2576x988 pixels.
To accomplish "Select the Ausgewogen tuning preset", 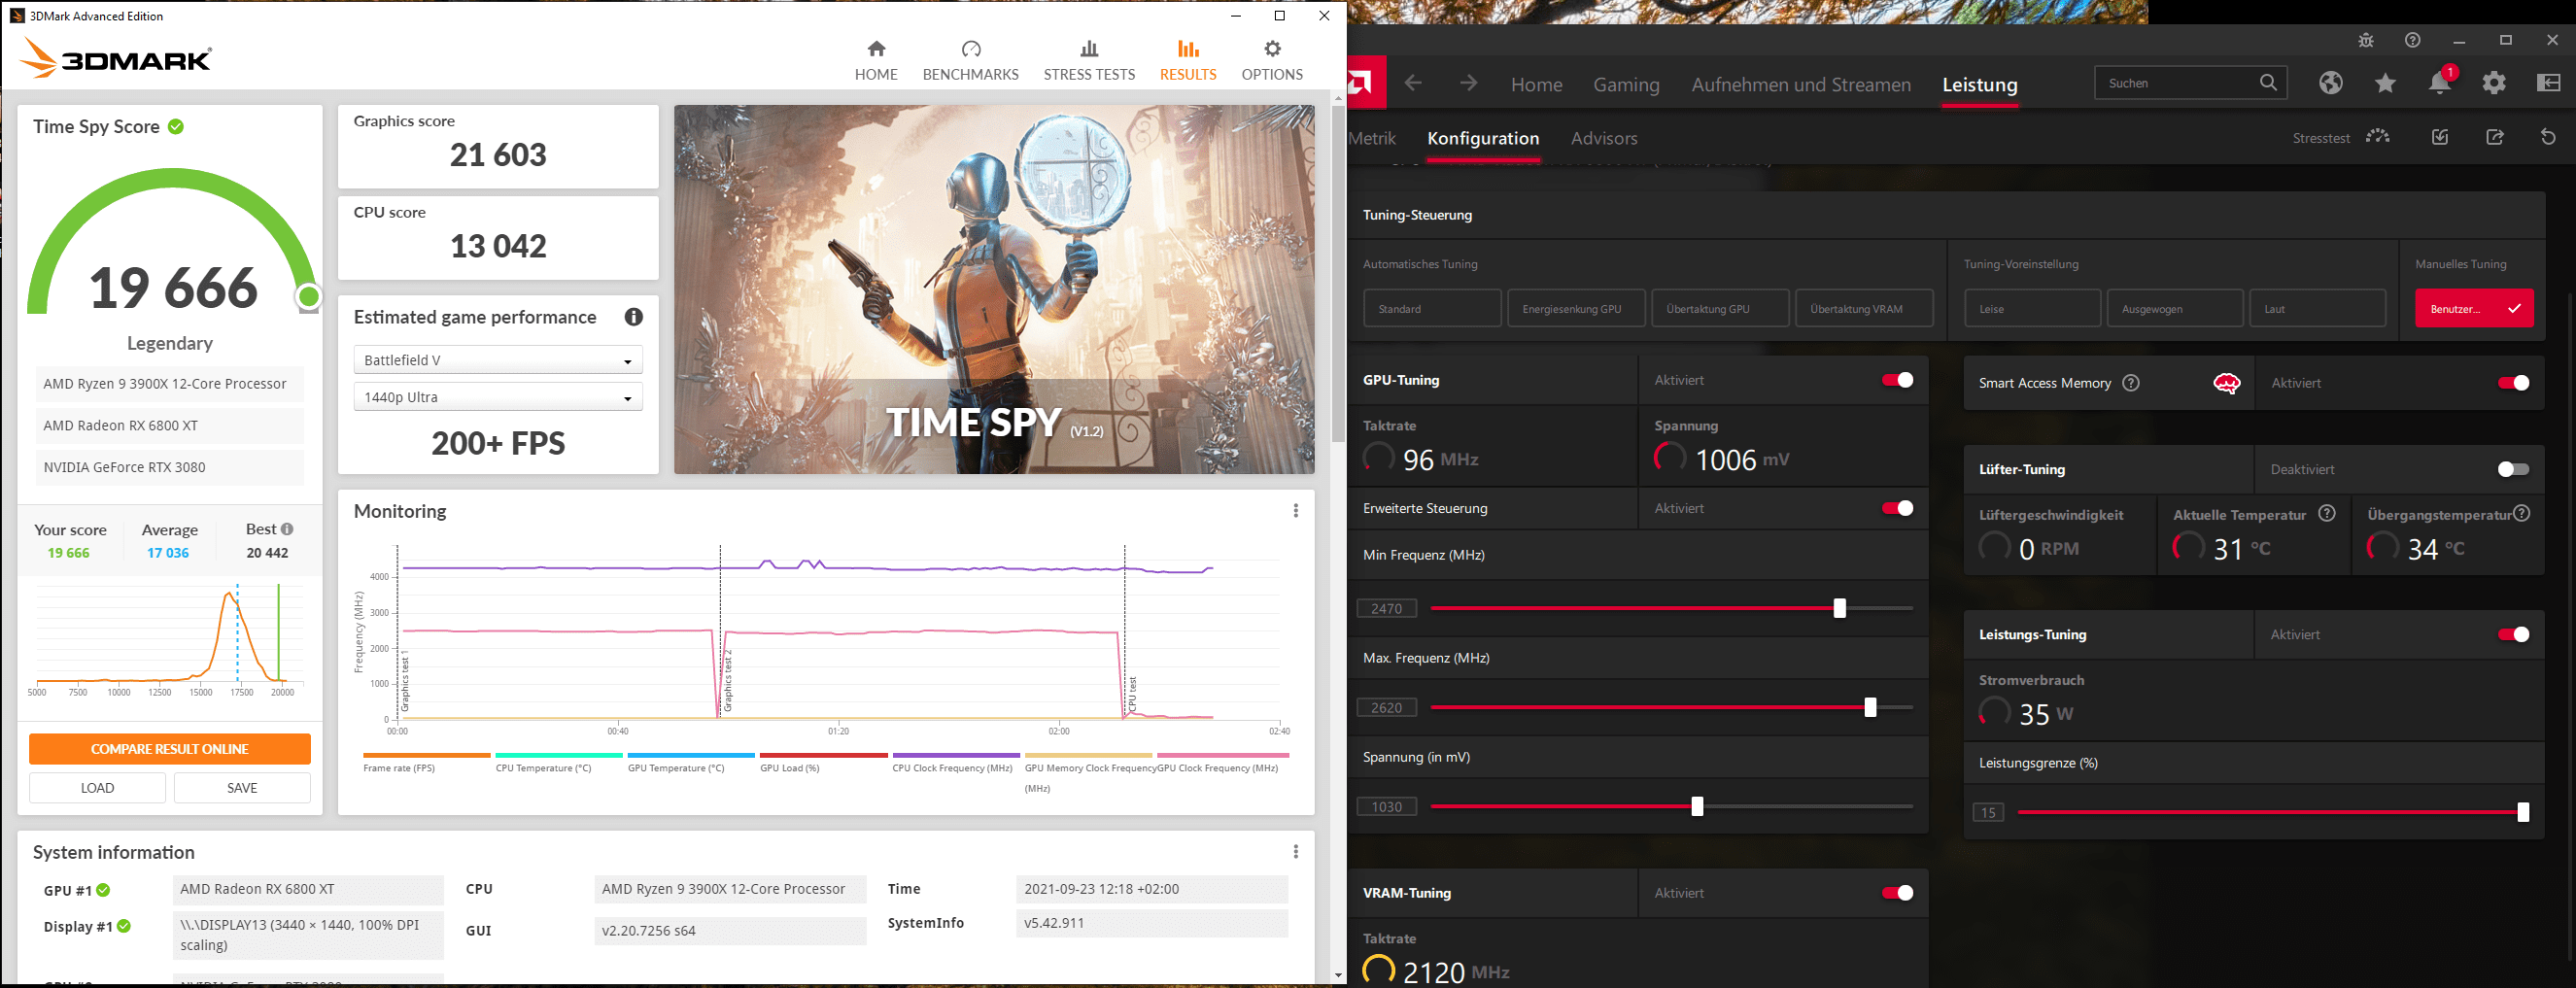I will (x=2175, y=308).
